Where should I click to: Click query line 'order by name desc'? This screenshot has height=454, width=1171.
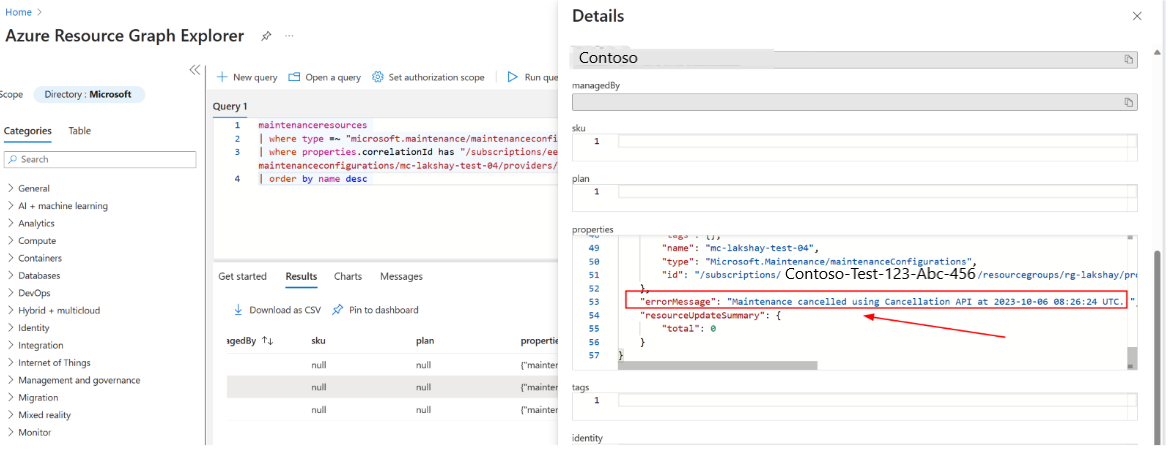coord(313,179)
